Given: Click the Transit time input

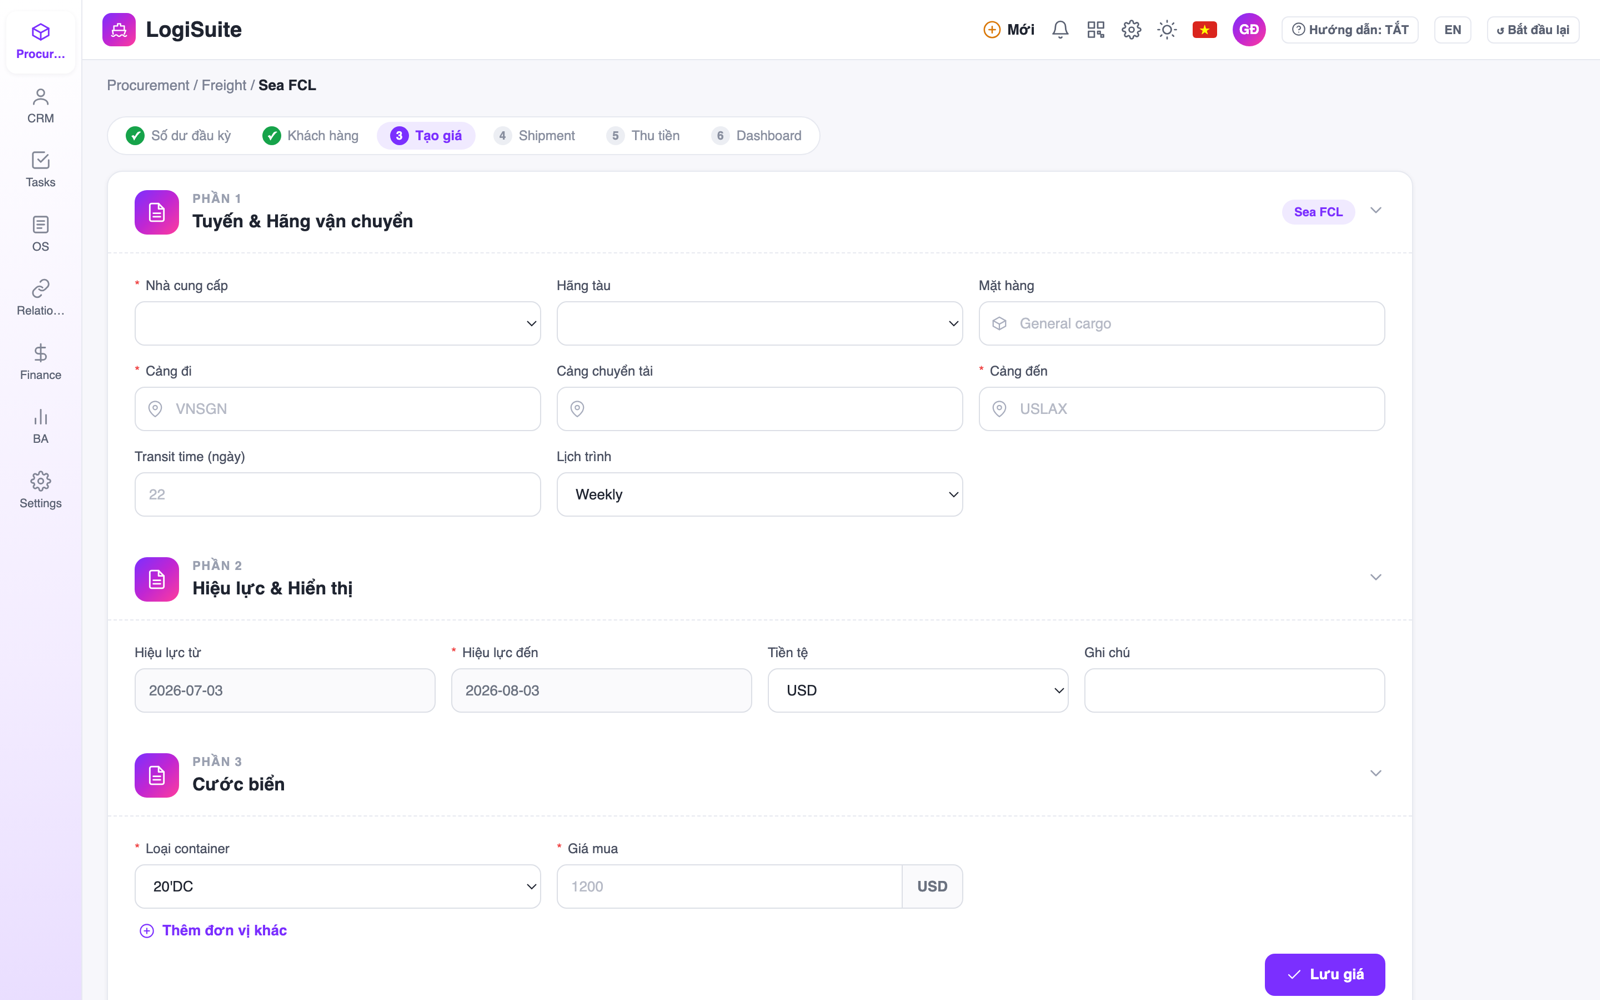Looking at the screenshot, I should point(338,495).
